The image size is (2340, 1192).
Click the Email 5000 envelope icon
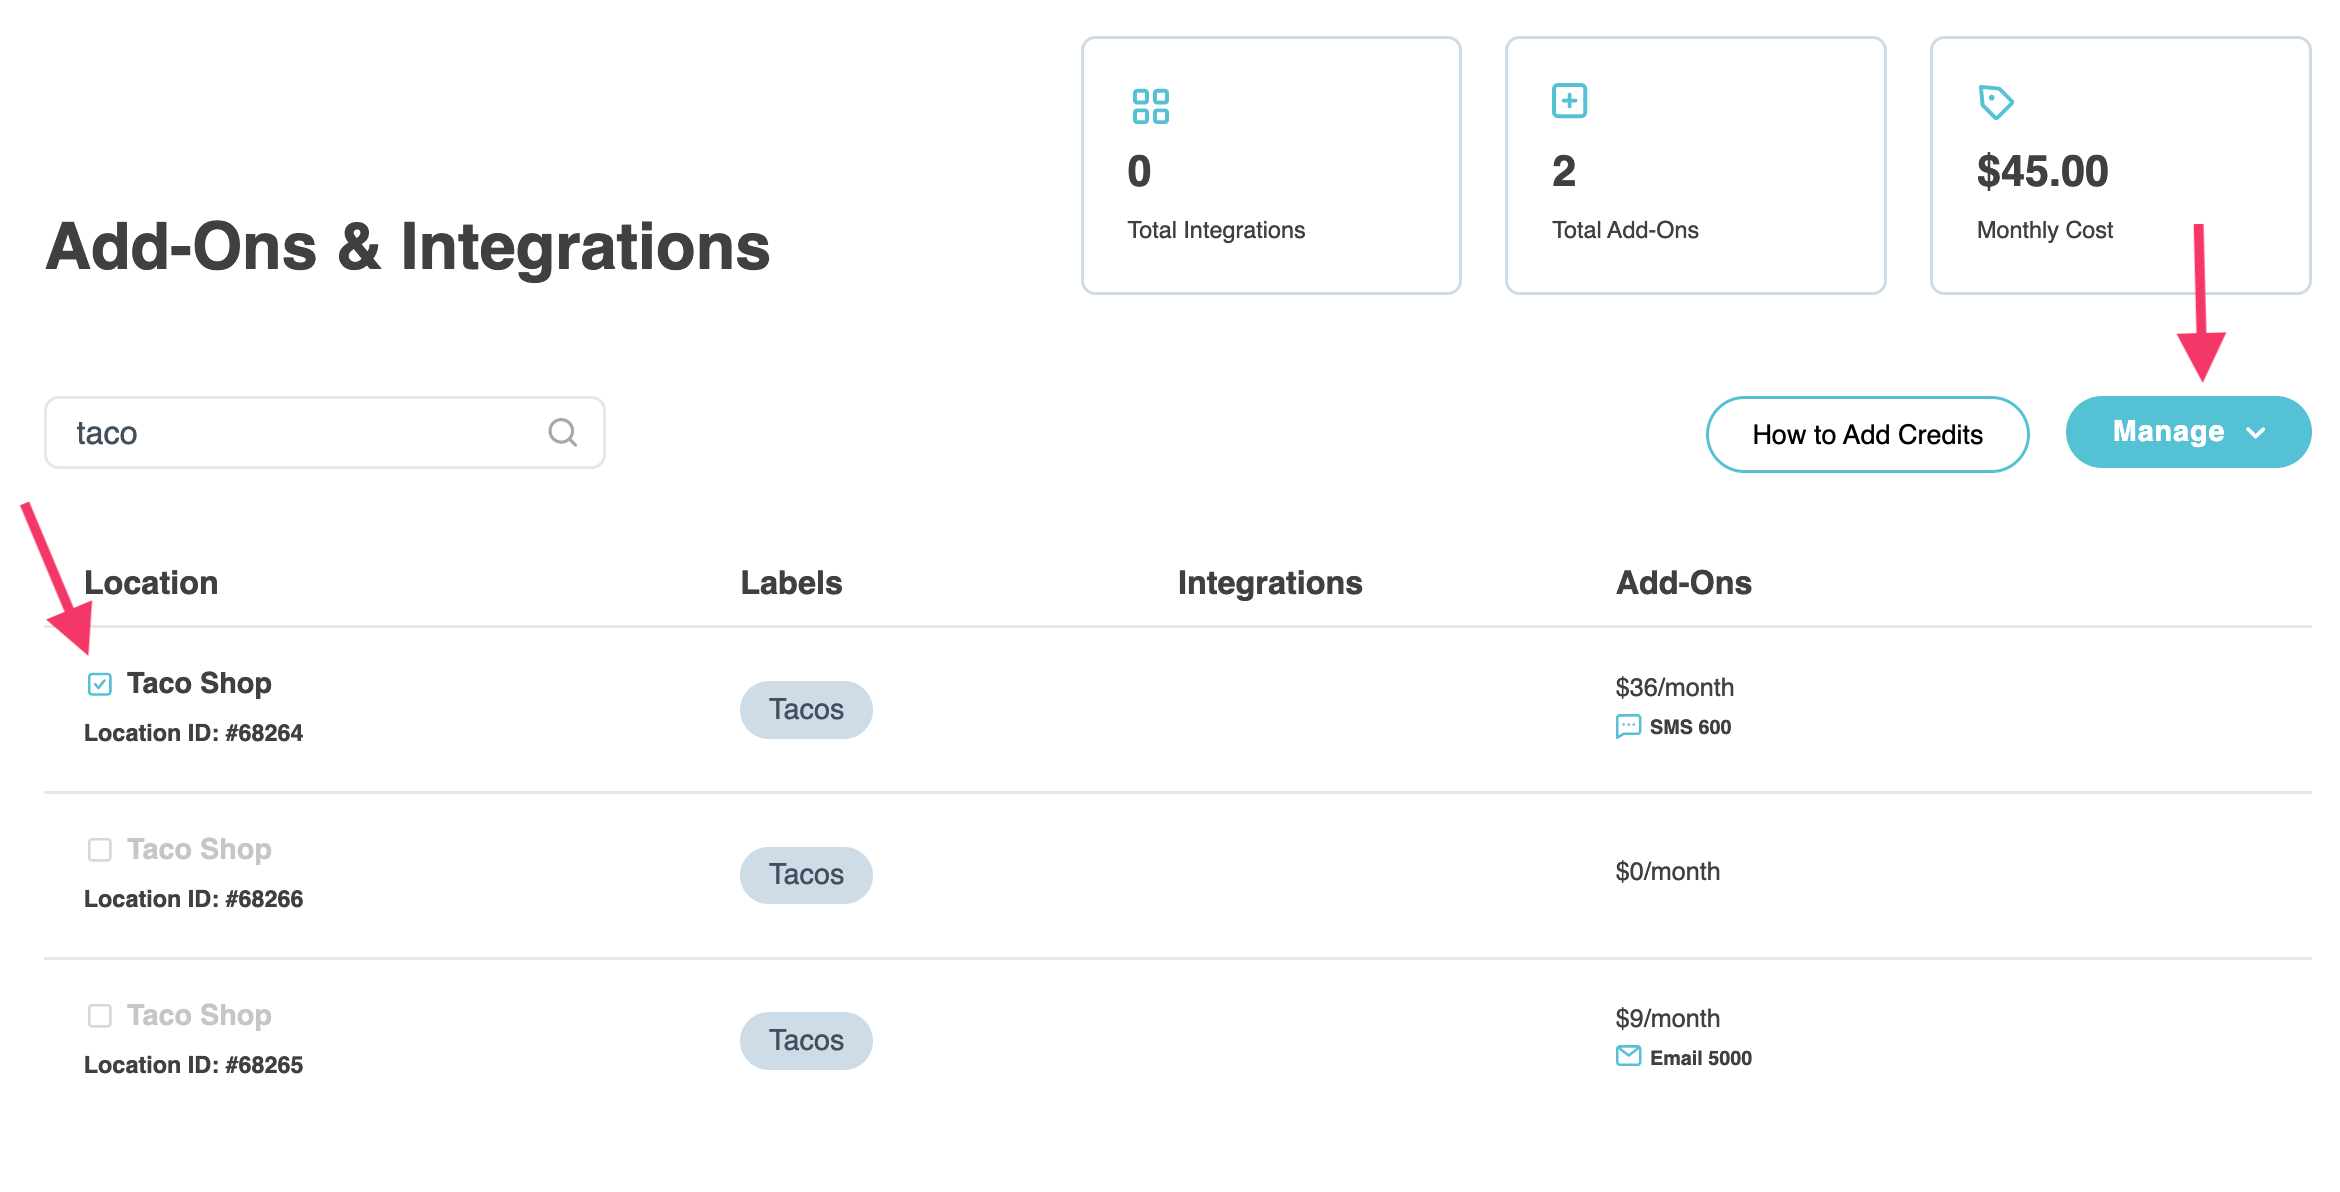coord(1628,1055)
